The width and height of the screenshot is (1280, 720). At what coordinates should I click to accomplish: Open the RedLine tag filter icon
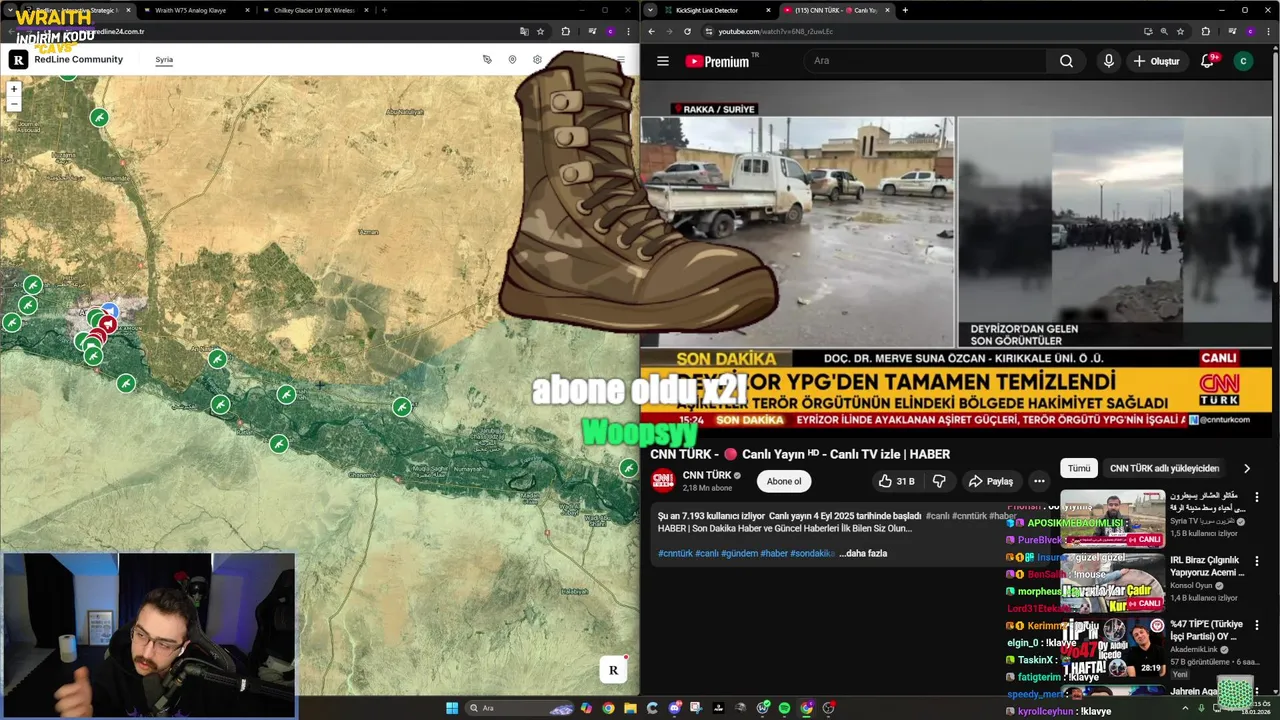pos(487,60)
